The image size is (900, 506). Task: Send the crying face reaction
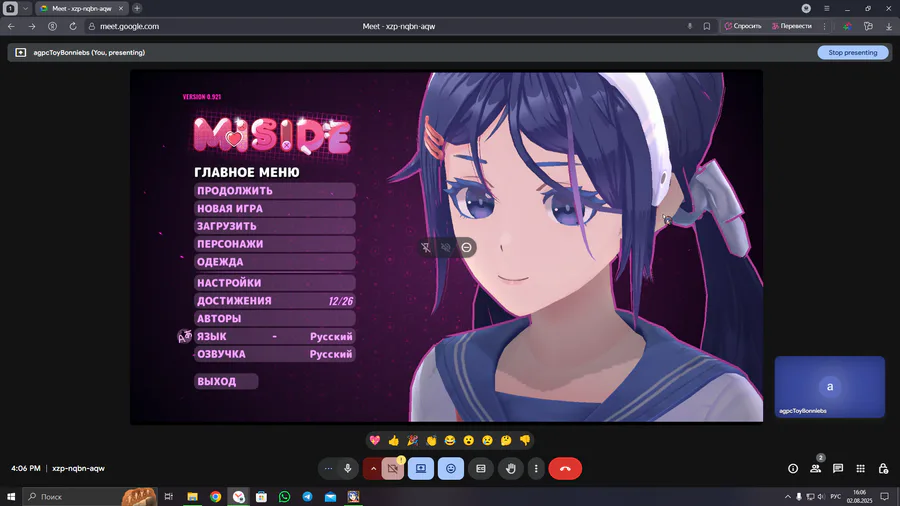pyautogui.click(x=487, y=440)
